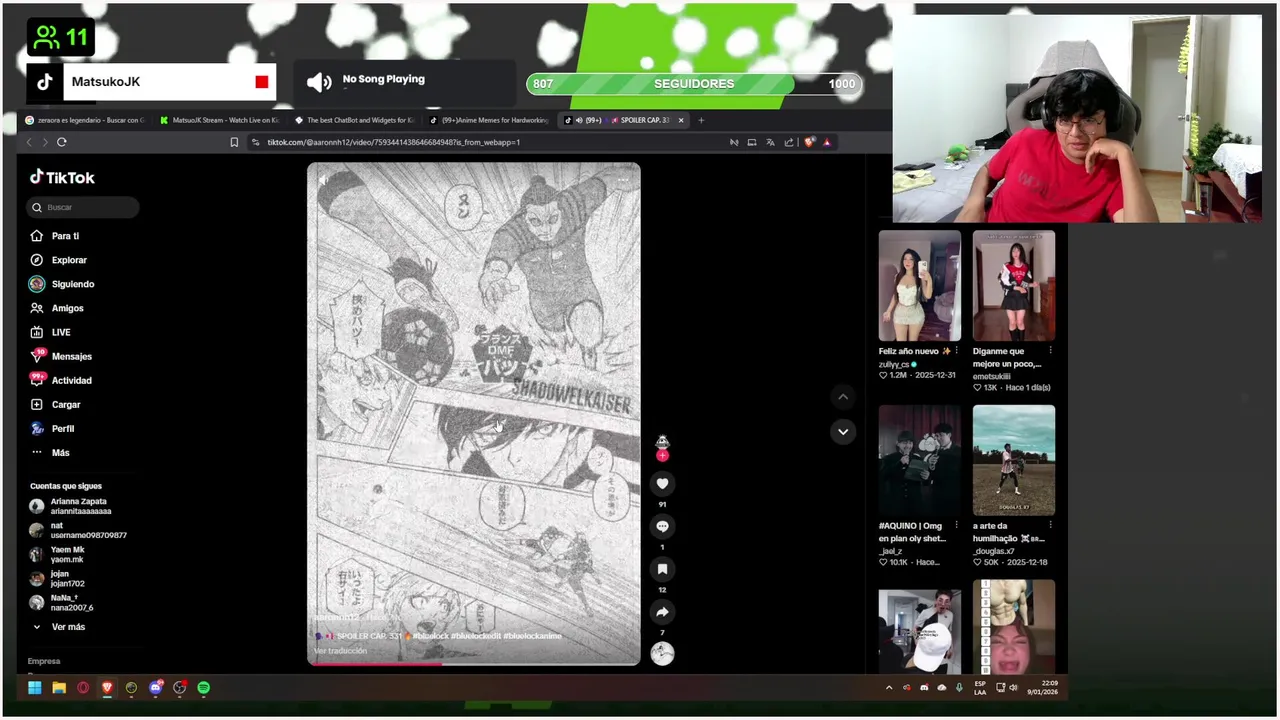Open the Explorar section
Image resolution: width=1280 pixels, height=720 pixels.
tap(58, 260)
